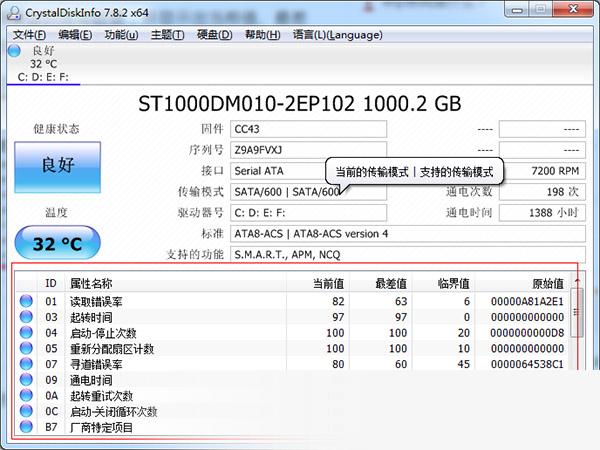This screenshot has height=450, width=600.
Task: Click the SMART list scrollbar thumb
Action: click(x=577, y=313)
